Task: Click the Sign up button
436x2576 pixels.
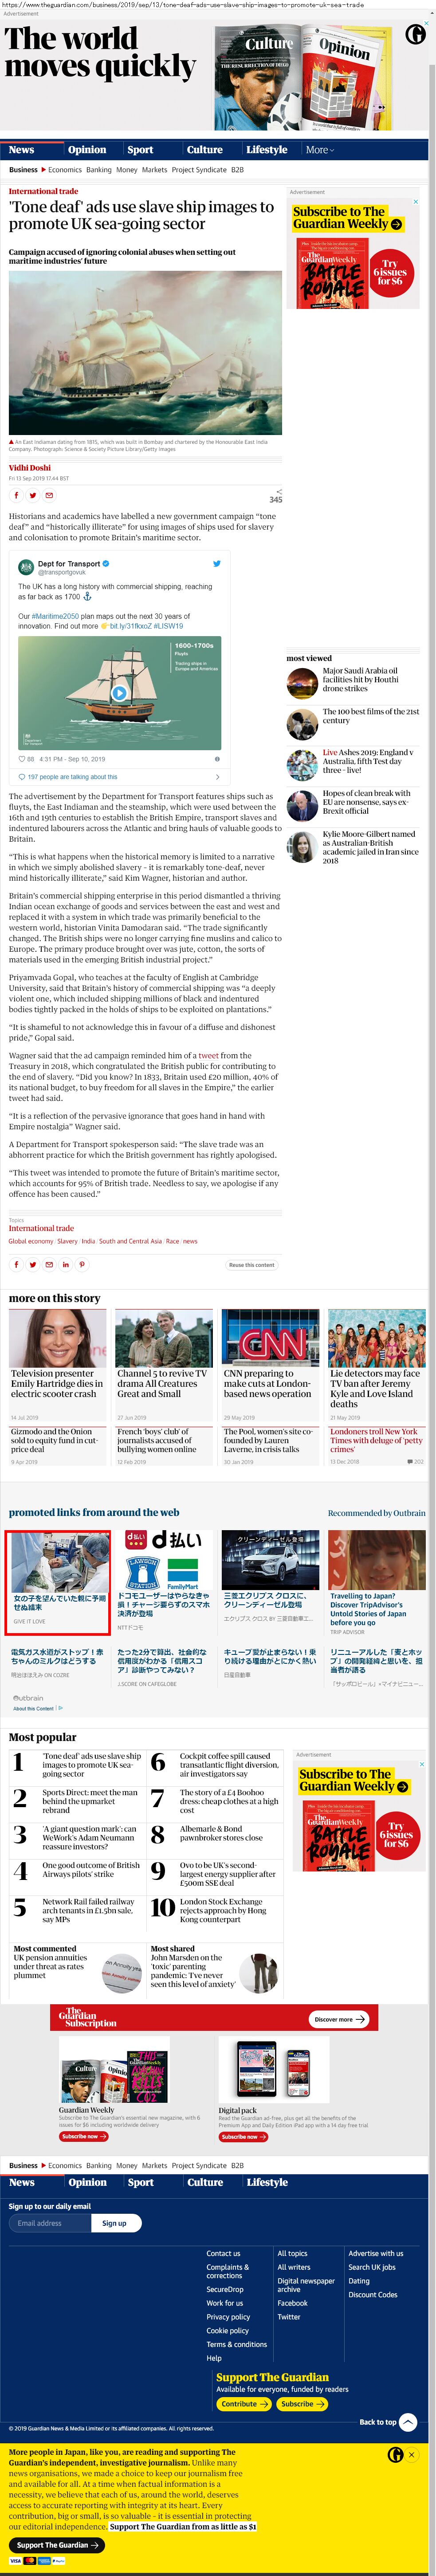Action: coord(115,2223)
